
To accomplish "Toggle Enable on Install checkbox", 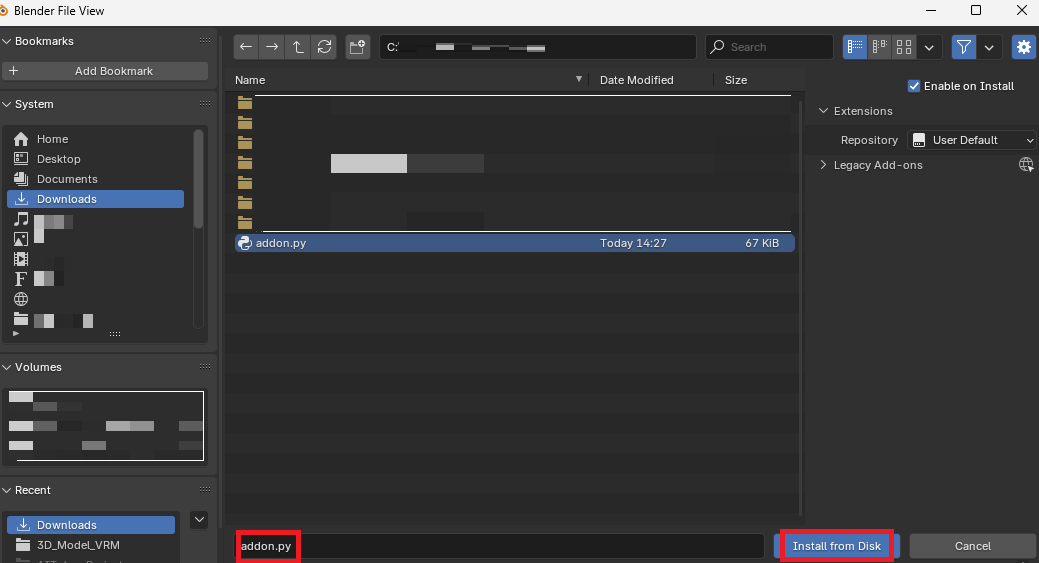I will pos(914,86).
